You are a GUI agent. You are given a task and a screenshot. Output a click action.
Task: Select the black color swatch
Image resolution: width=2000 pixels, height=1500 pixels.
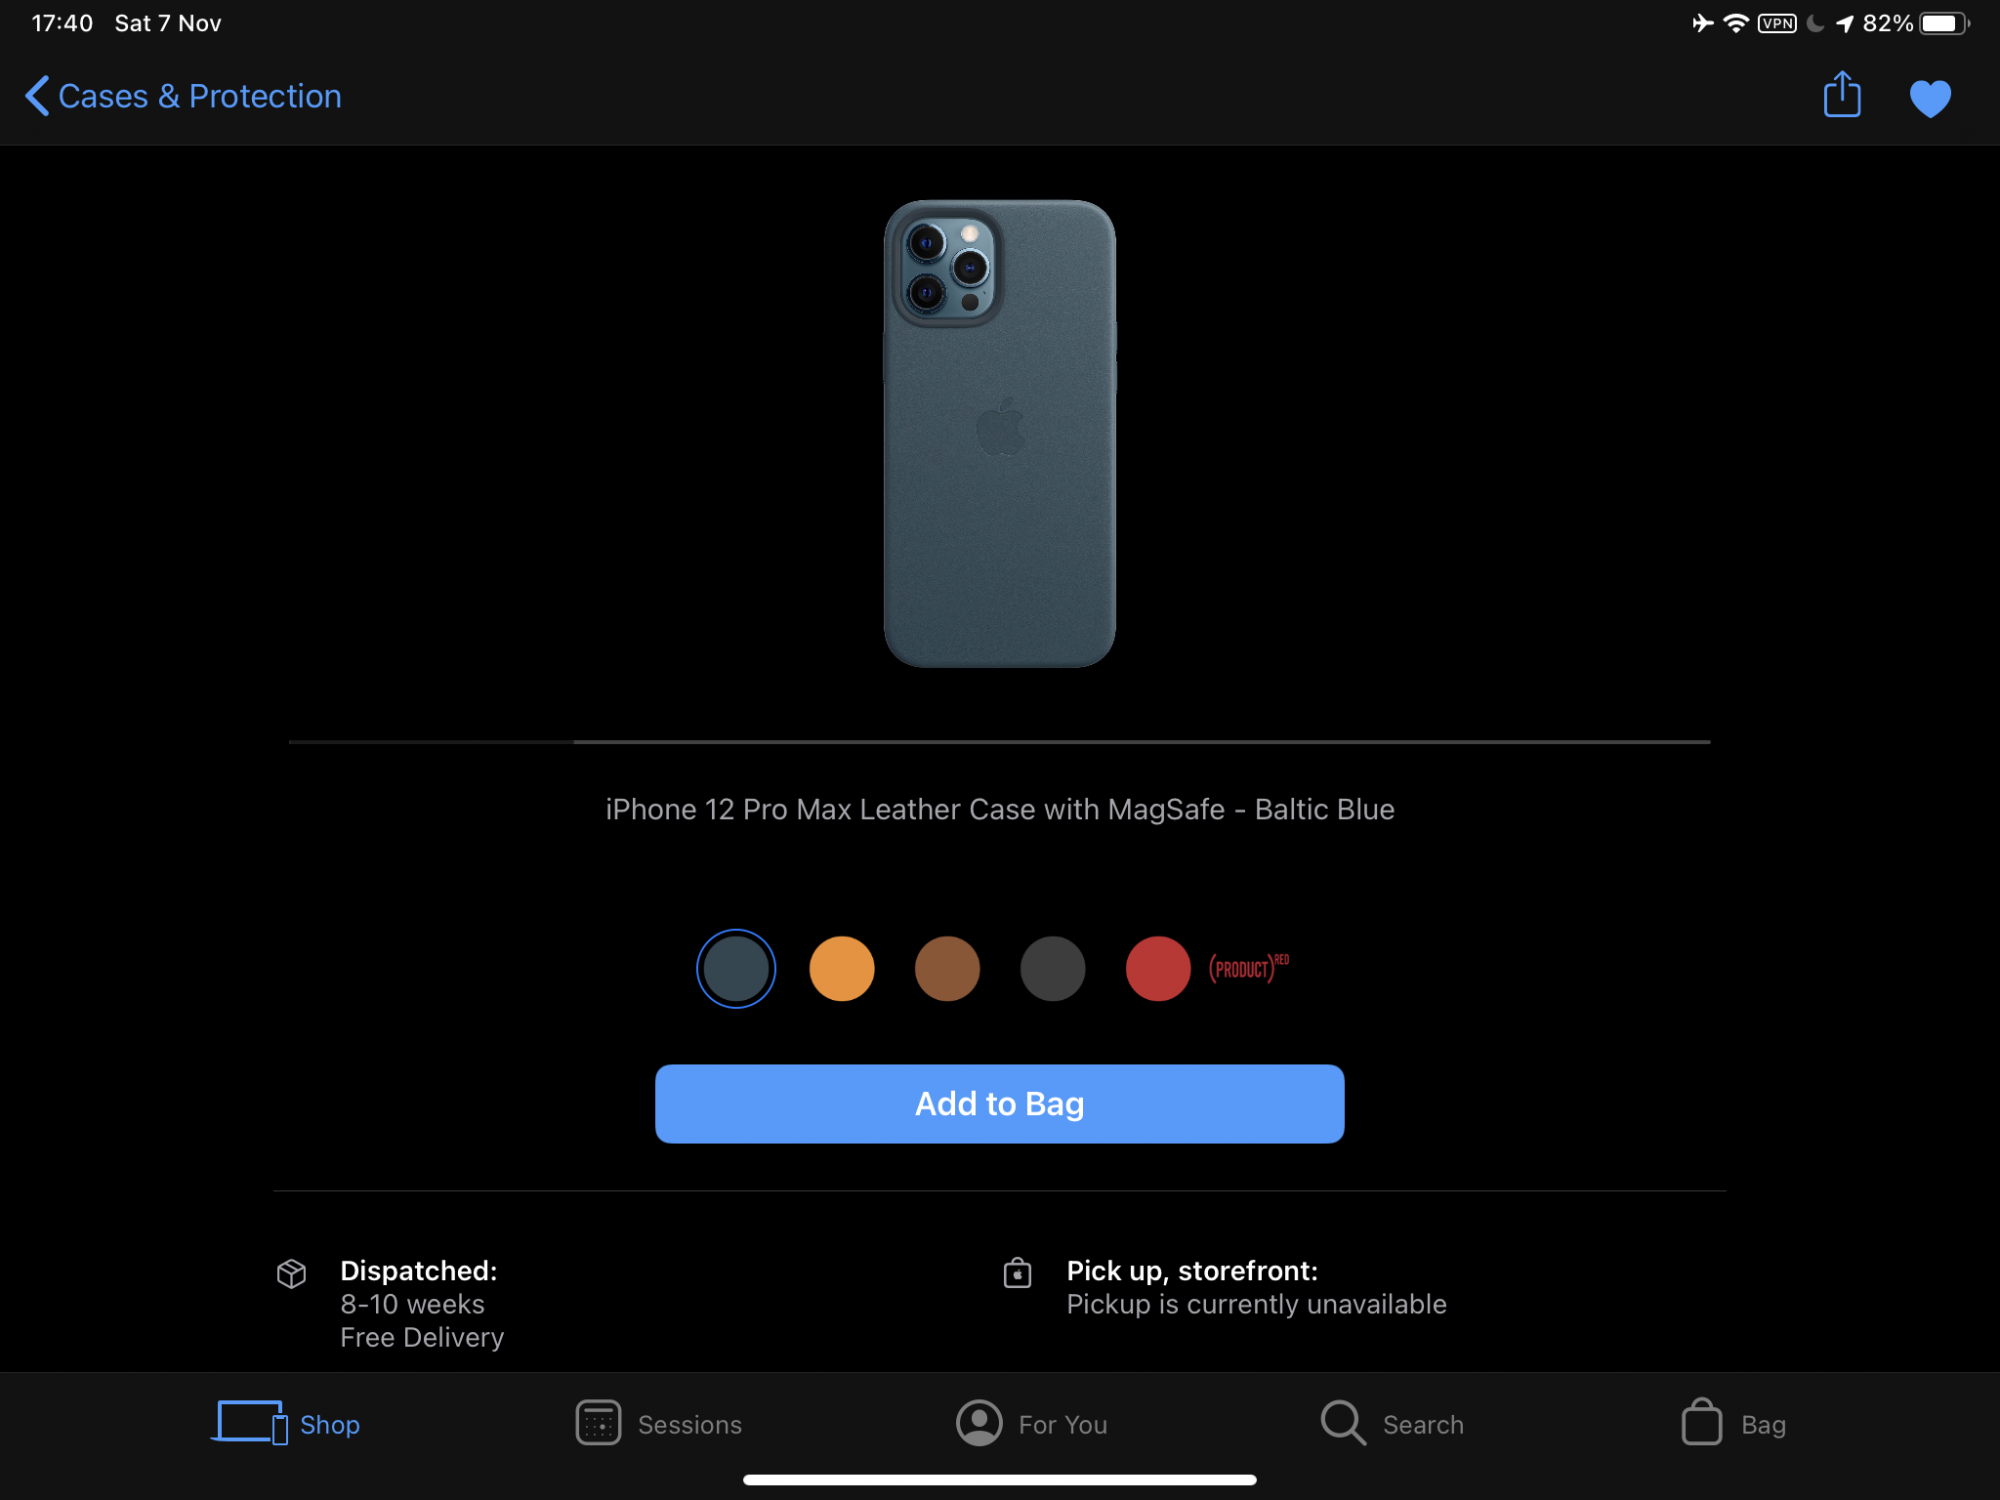point(1052,968)
